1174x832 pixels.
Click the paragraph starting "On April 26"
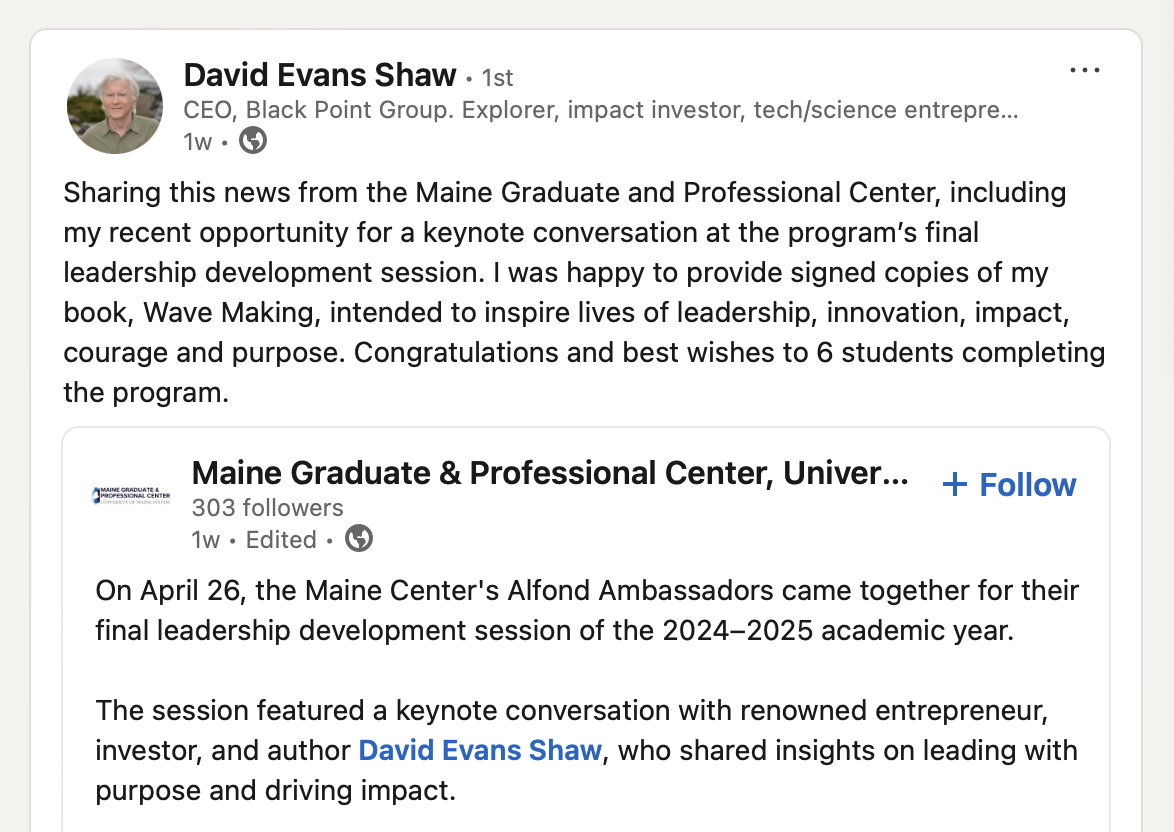[587, 609]
